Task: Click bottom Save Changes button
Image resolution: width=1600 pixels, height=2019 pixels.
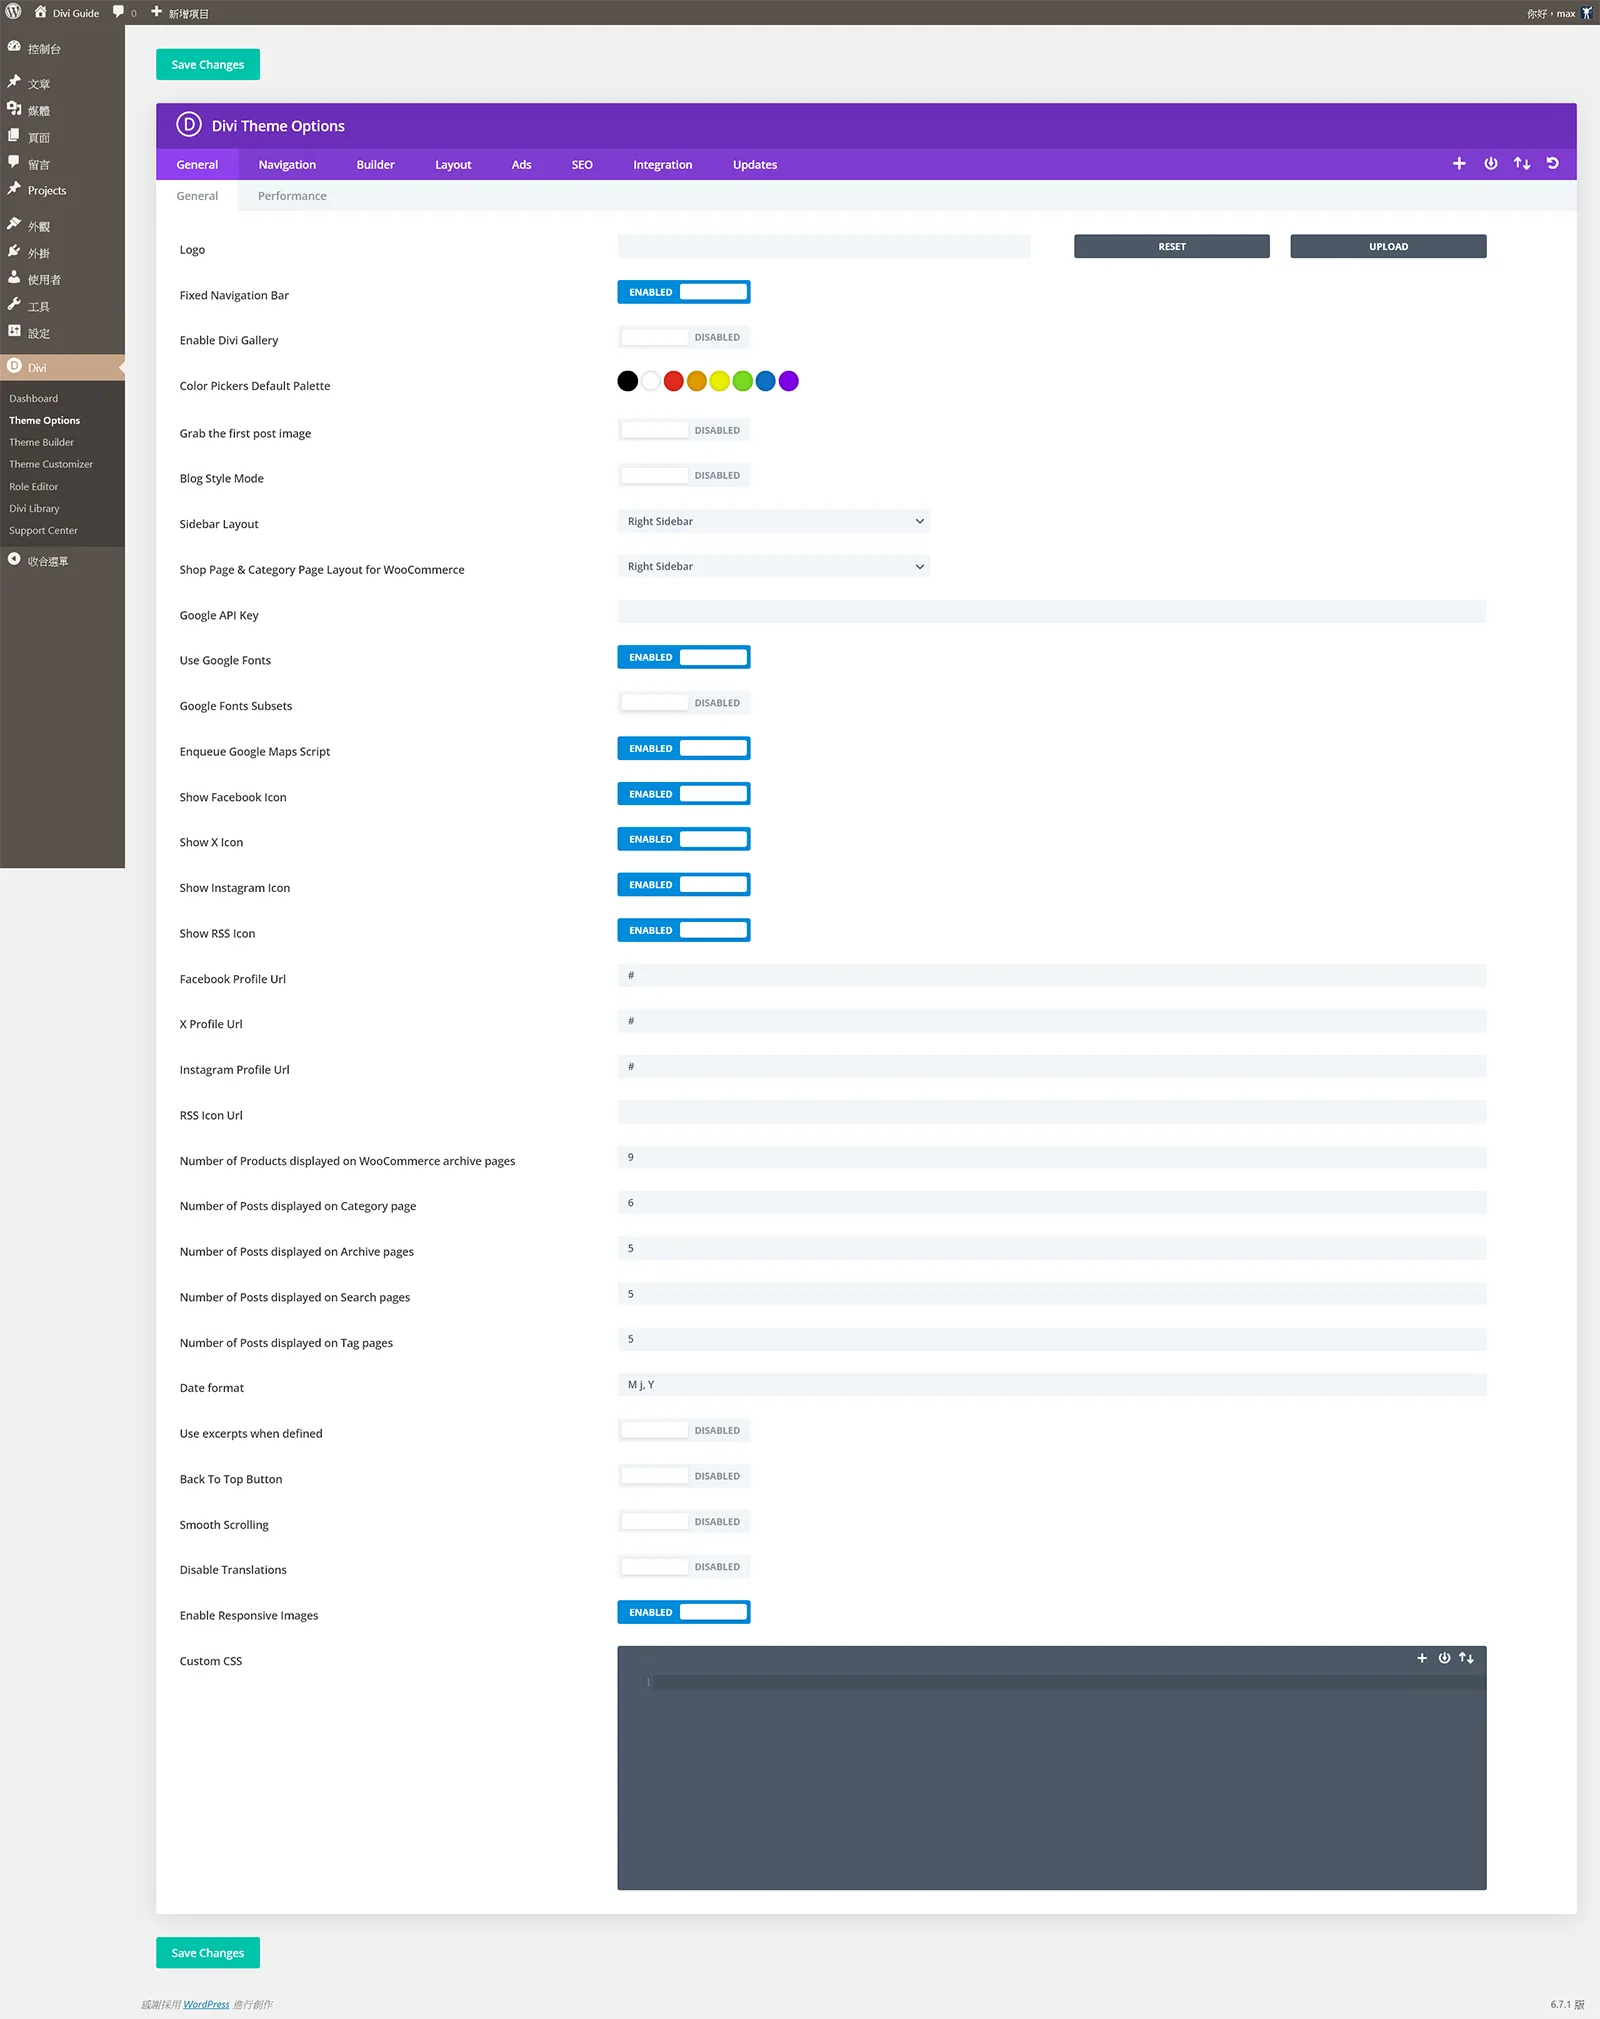Action: point(208,1953)
